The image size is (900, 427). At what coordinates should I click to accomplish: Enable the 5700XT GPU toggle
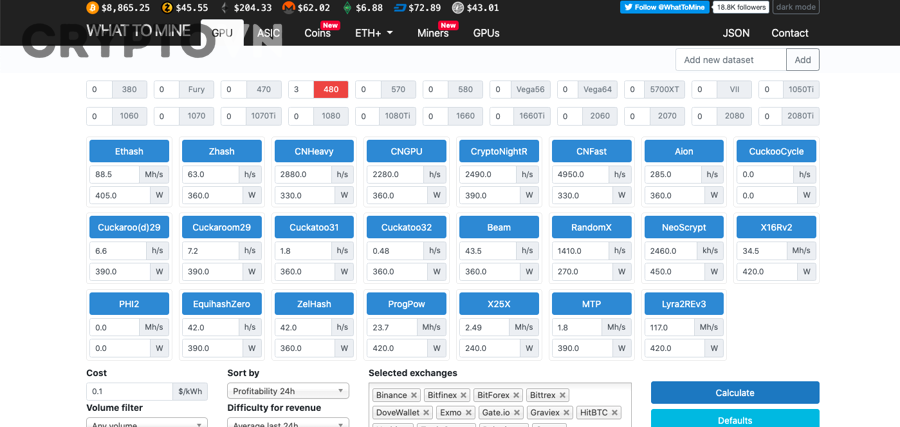click(665, 90)
